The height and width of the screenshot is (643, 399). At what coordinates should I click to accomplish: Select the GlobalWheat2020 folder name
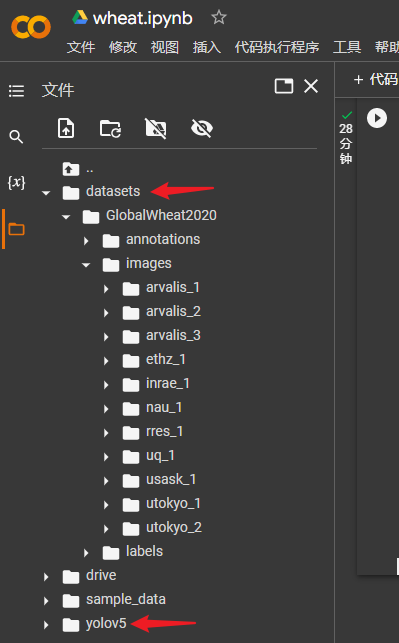point(161,215)
